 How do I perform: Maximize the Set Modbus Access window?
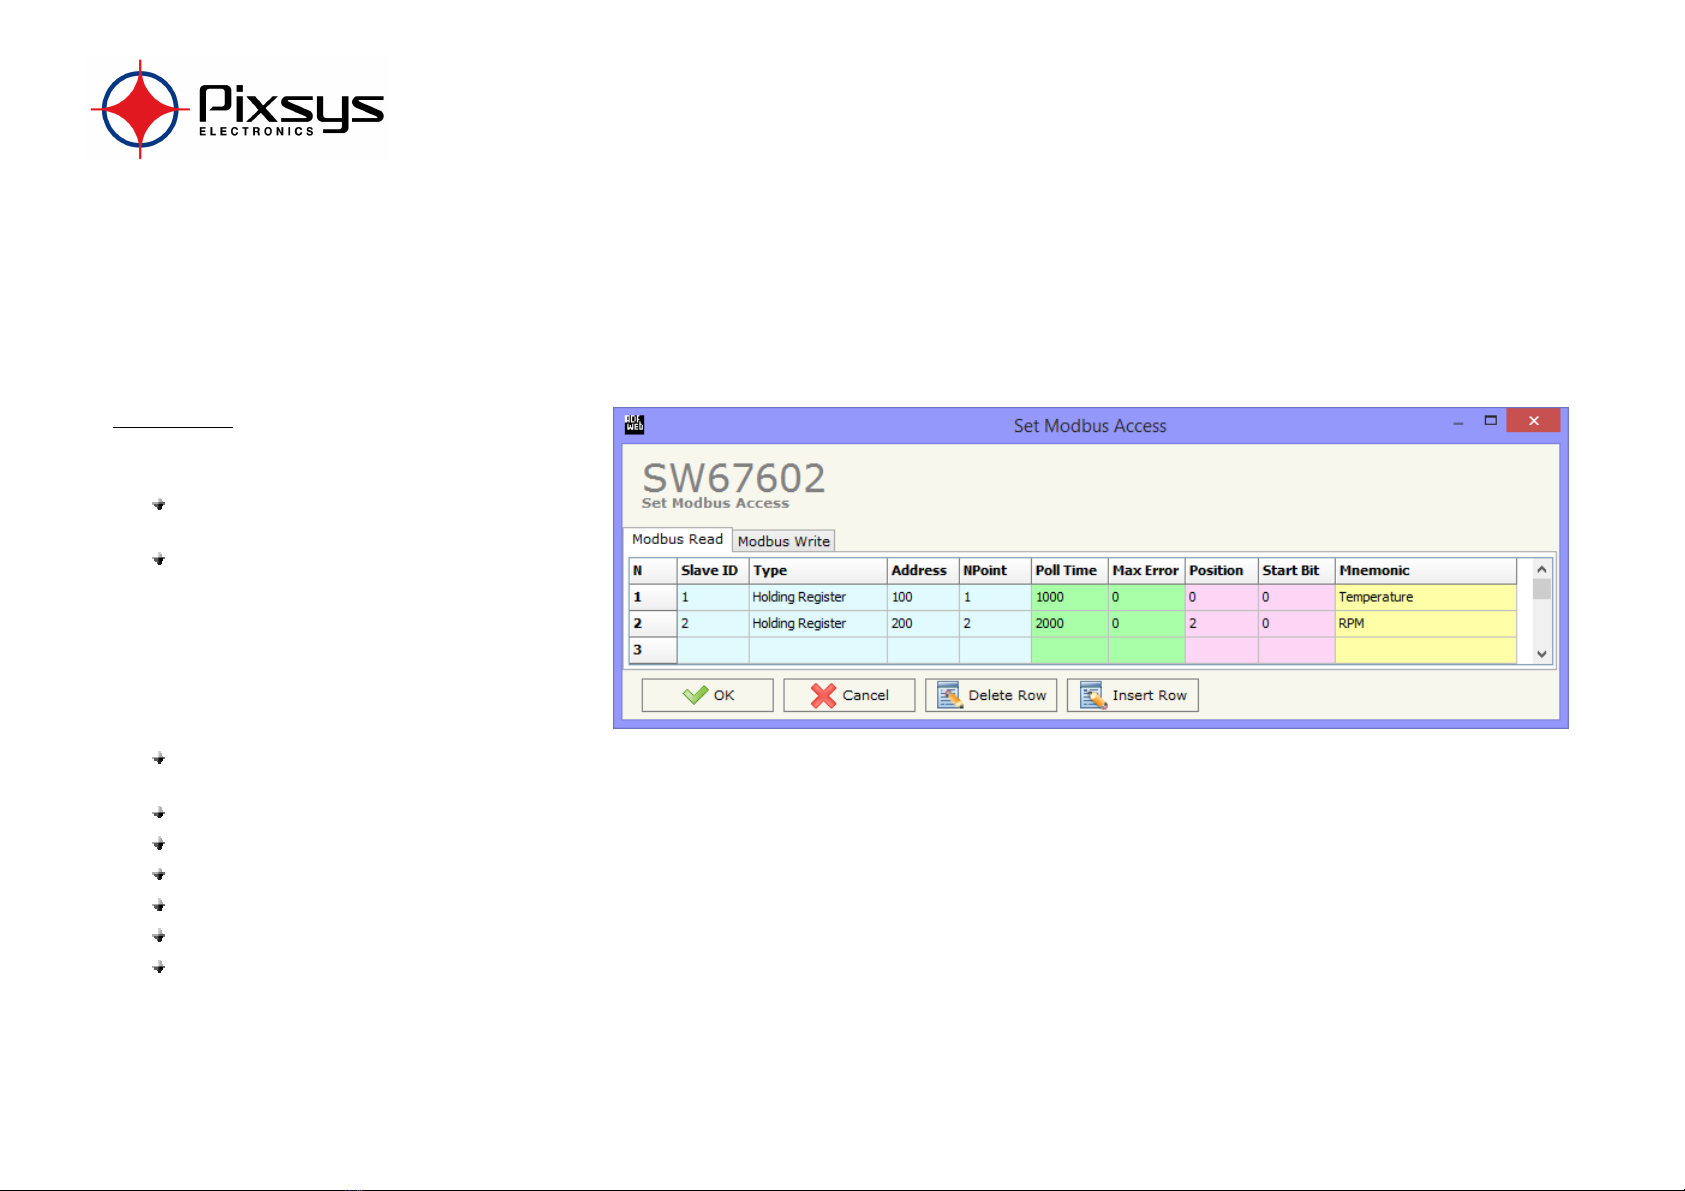click(1490, 421)
